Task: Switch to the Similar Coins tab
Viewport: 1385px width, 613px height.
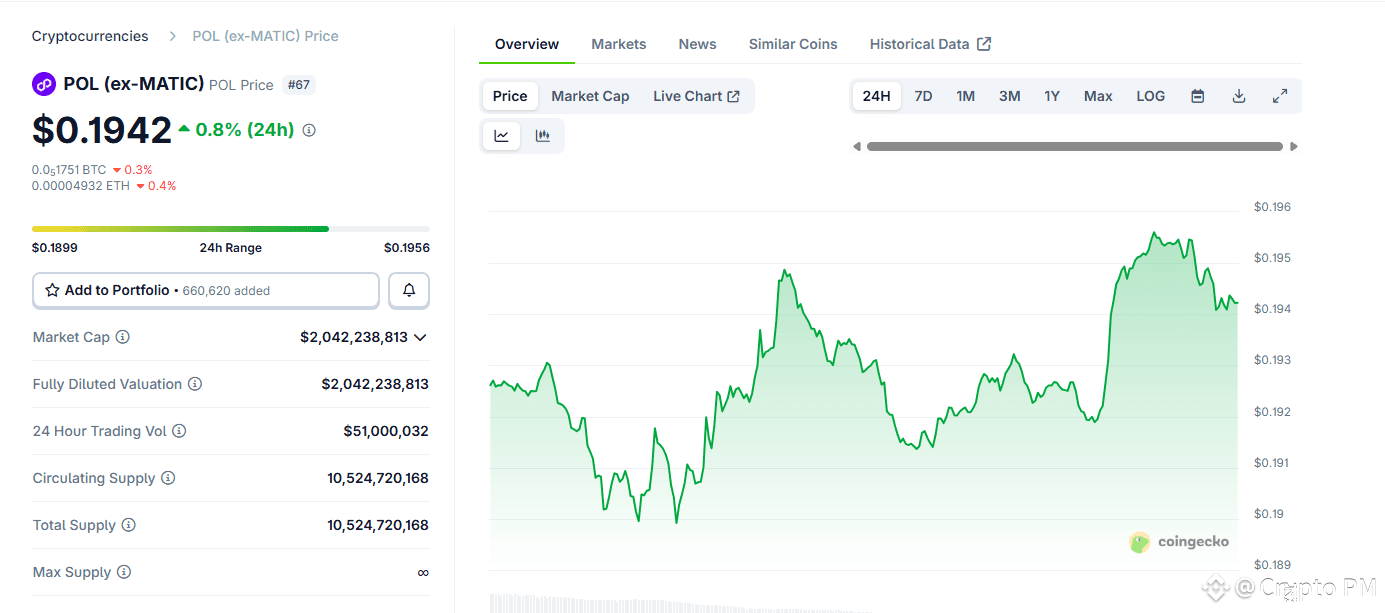Action: [x=793, y=44]
